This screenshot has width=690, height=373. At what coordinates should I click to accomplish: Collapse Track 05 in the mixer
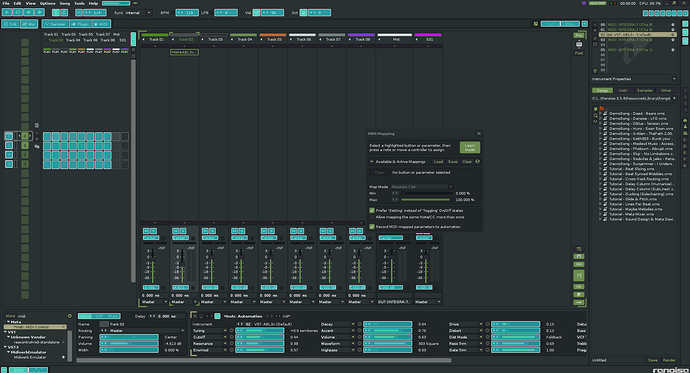tap(262, 40)
